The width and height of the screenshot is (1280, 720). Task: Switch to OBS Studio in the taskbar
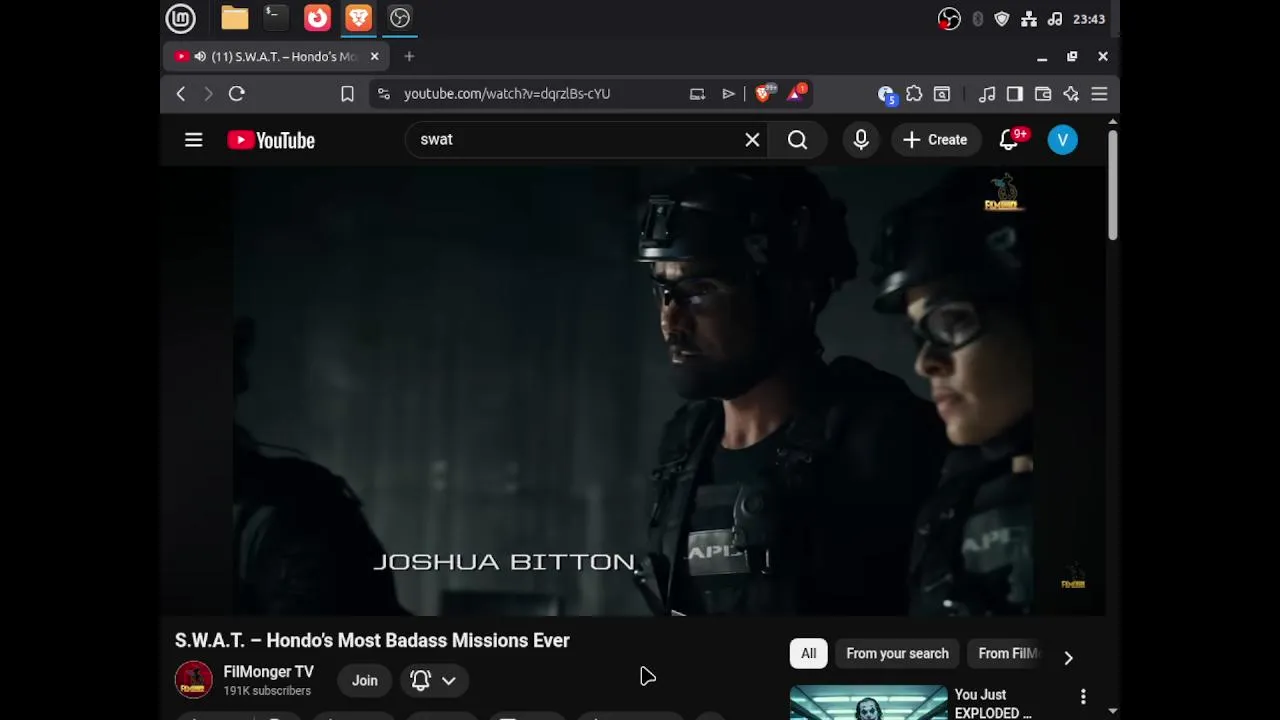[400, 18]
